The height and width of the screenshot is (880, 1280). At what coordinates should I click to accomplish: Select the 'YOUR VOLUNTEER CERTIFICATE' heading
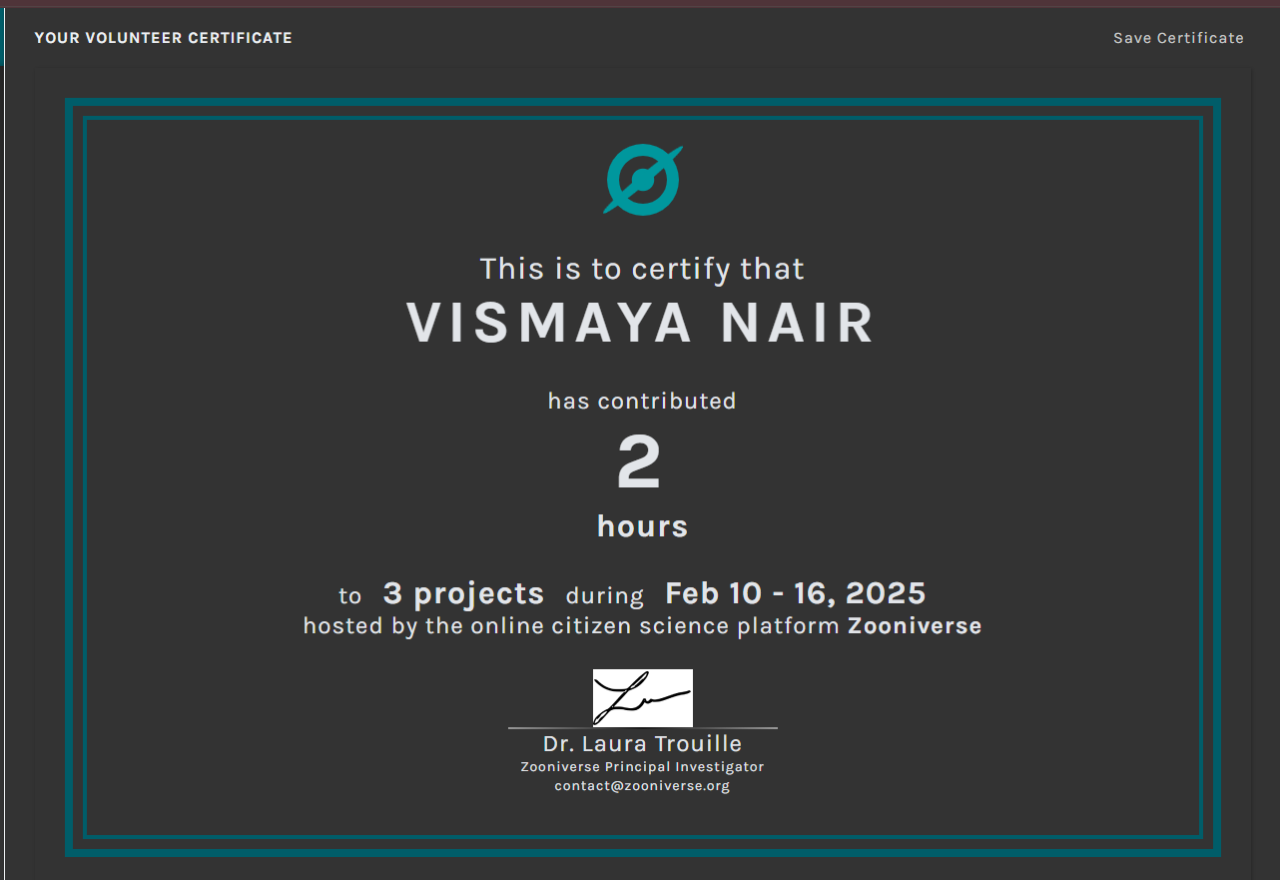(163, 38)
